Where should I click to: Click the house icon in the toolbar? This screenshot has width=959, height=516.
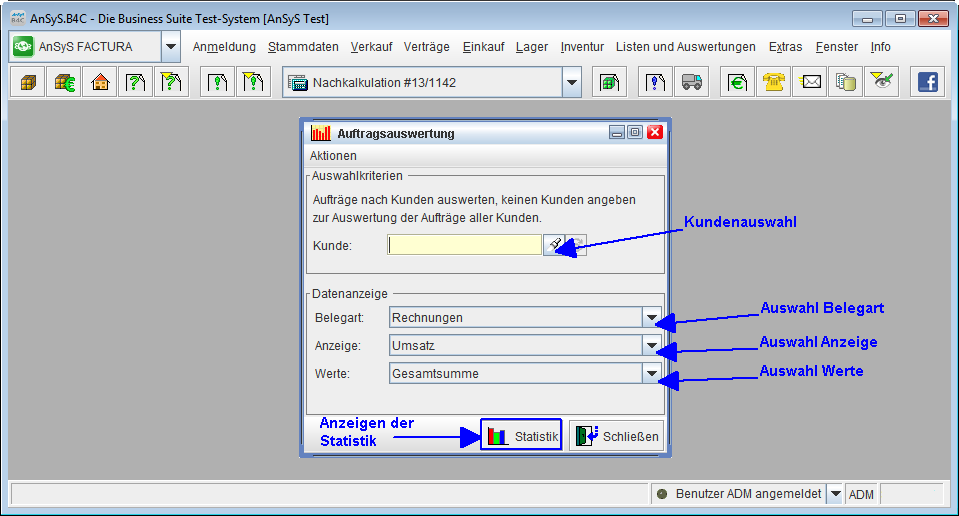click(x=99, y=83)
